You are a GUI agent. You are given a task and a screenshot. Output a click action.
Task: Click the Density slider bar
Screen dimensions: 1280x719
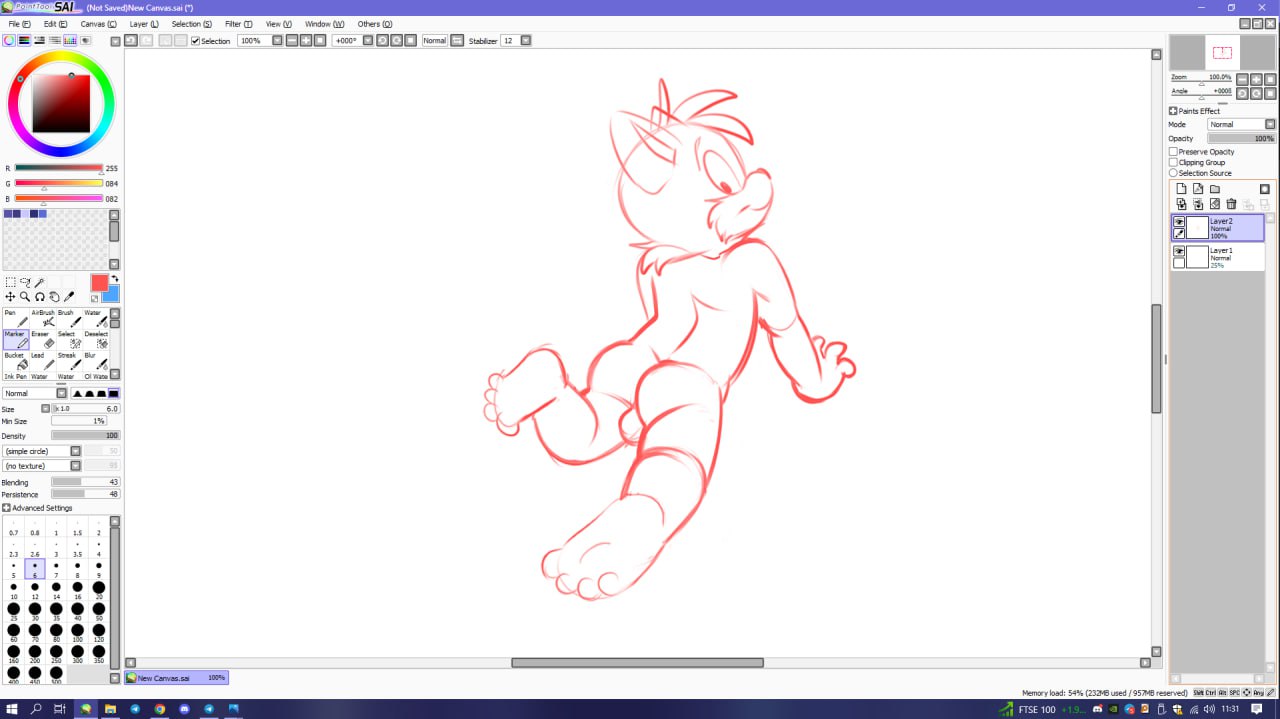click(85, 436)
